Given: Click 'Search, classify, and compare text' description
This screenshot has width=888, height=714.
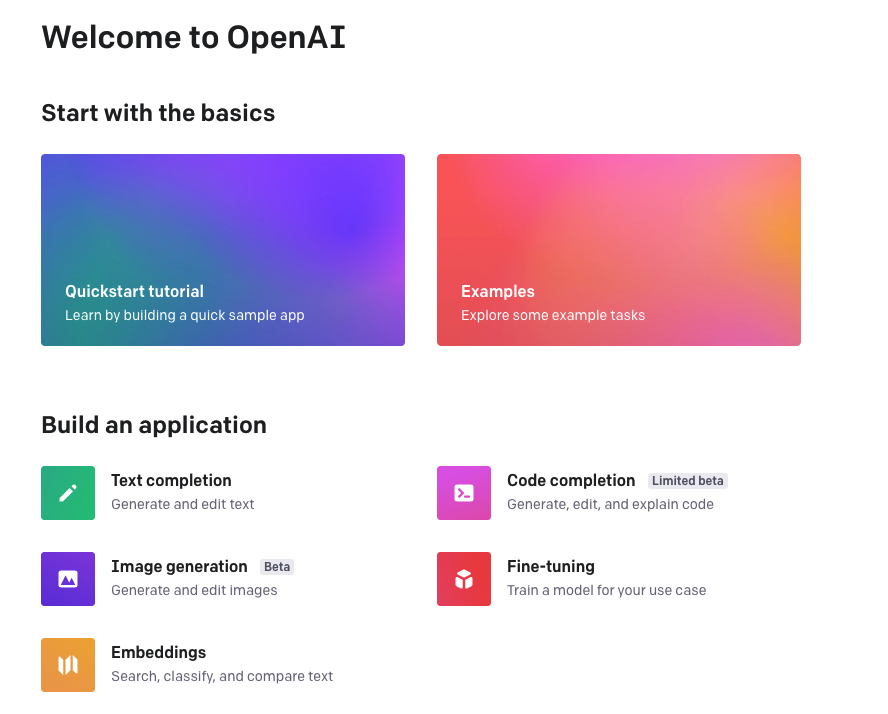Looking at the screenshot, I should 222,676.
